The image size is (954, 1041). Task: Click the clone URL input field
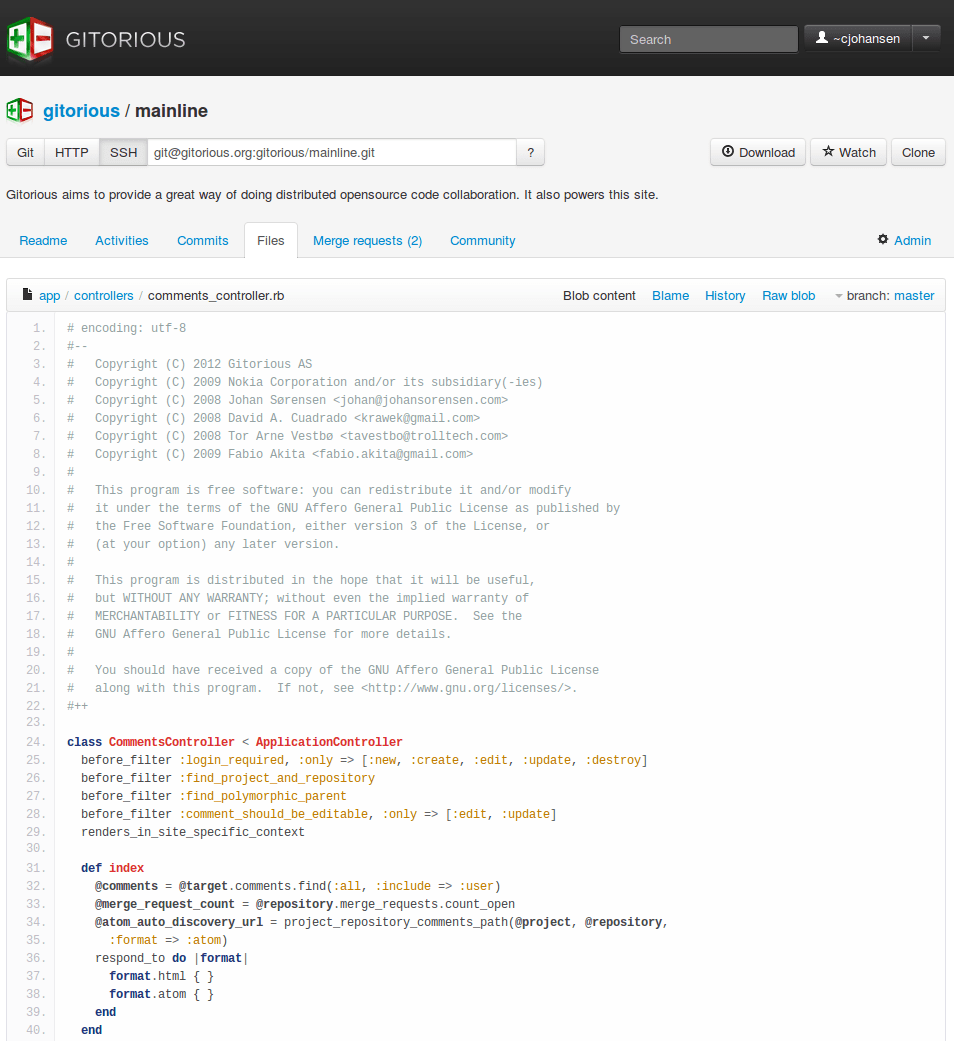click(331, 152)
